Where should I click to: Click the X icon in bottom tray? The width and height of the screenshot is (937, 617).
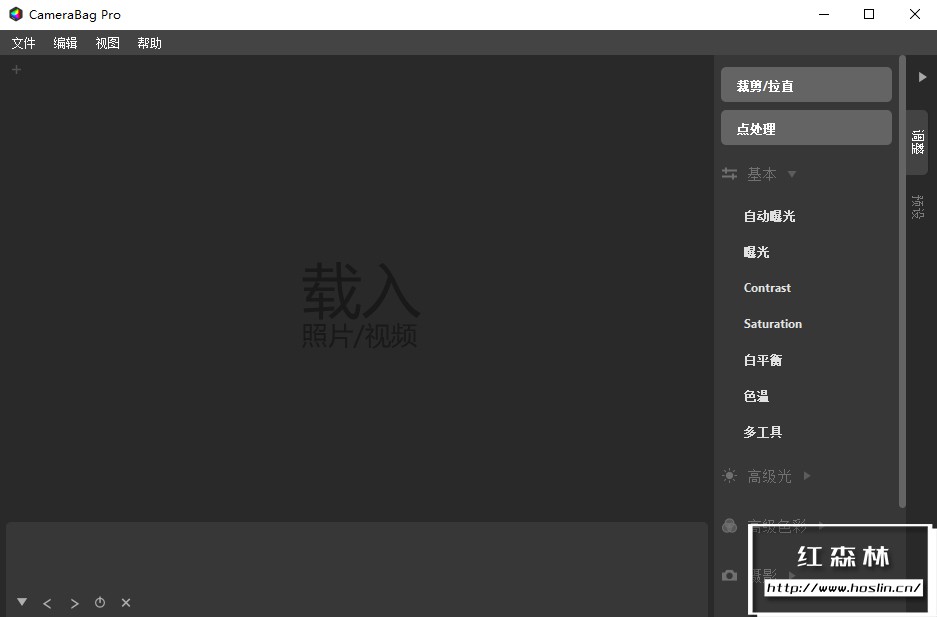125,603
